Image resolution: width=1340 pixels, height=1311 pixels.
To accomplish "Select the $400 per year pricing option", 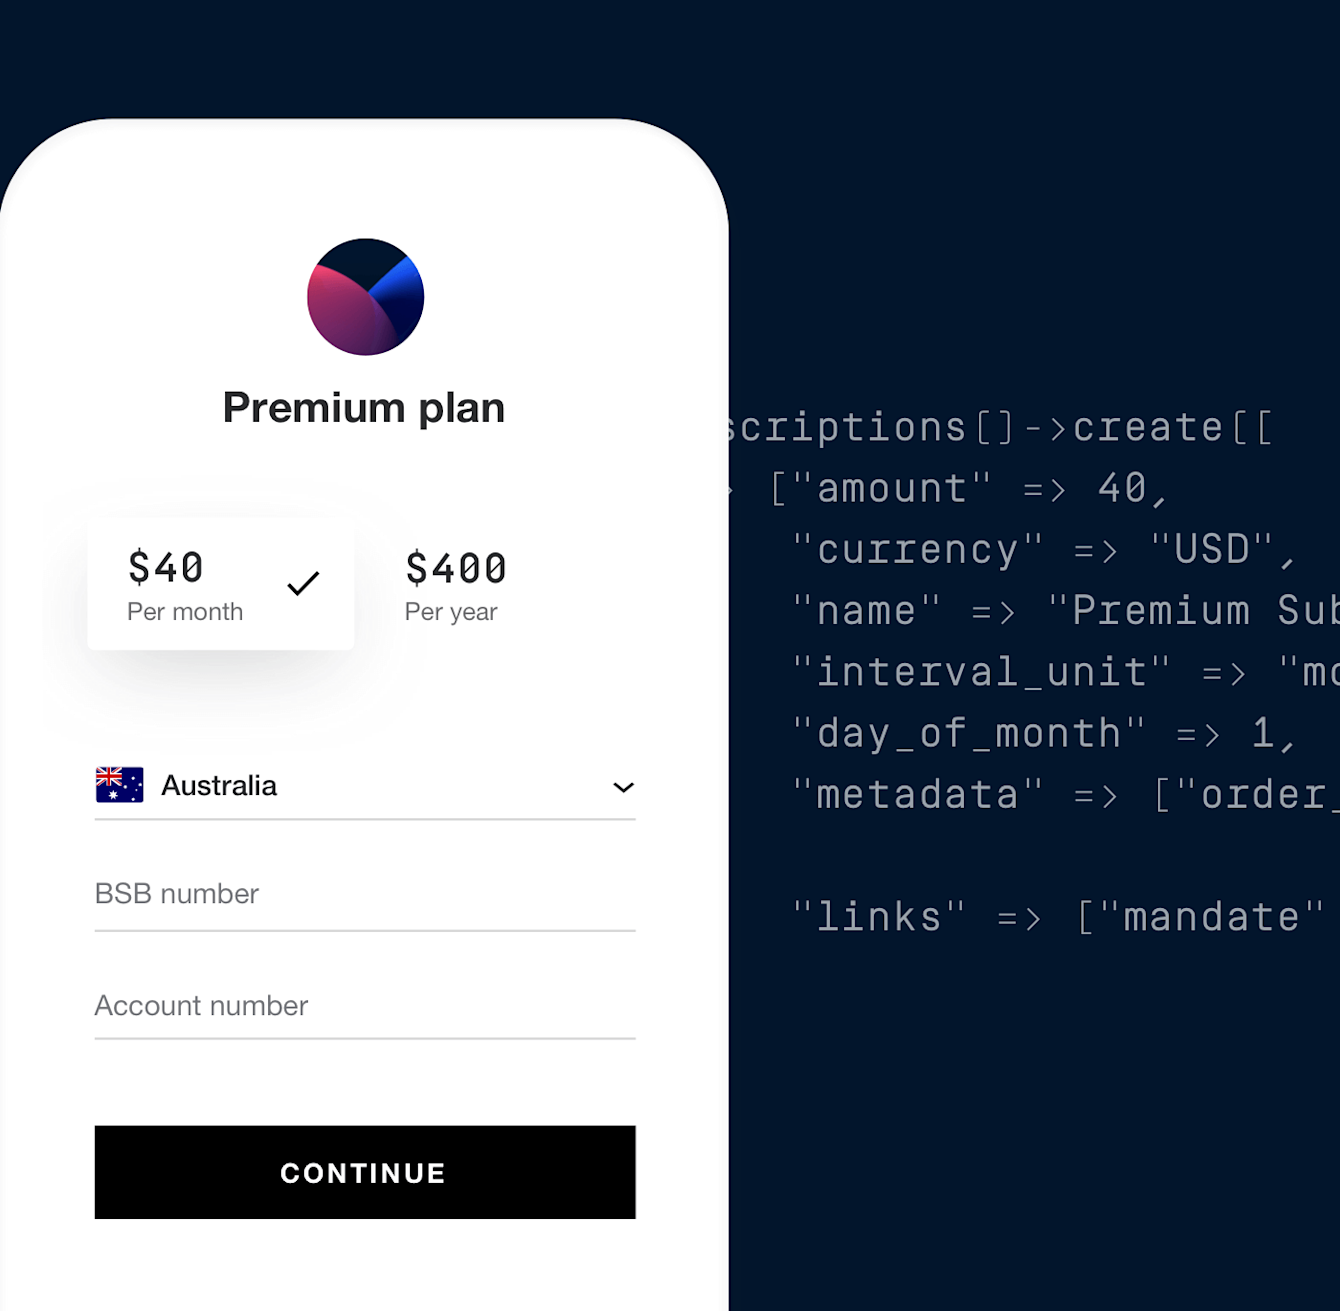I will tap(455, 585).
